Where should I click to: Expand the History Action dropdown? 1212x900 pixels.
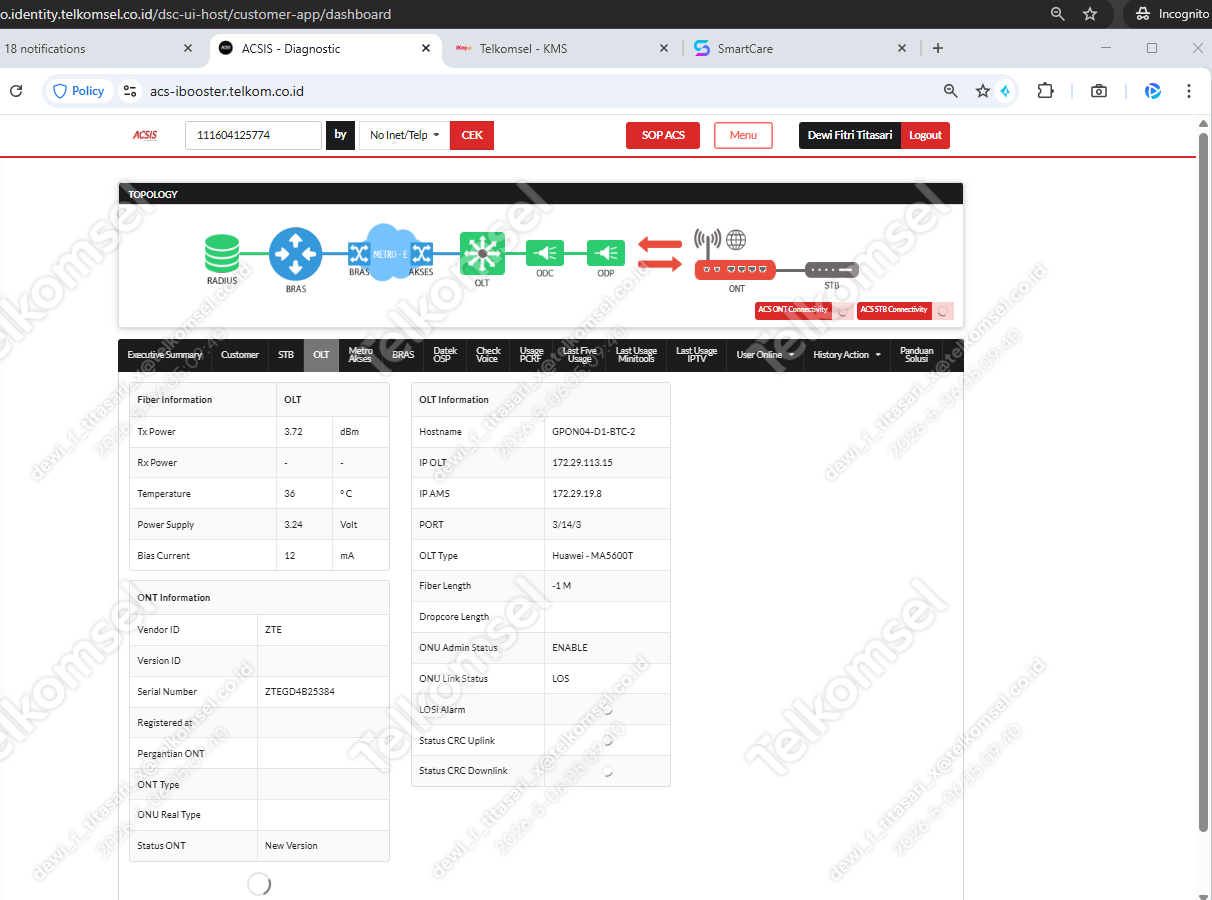click(x=847, y=355)
